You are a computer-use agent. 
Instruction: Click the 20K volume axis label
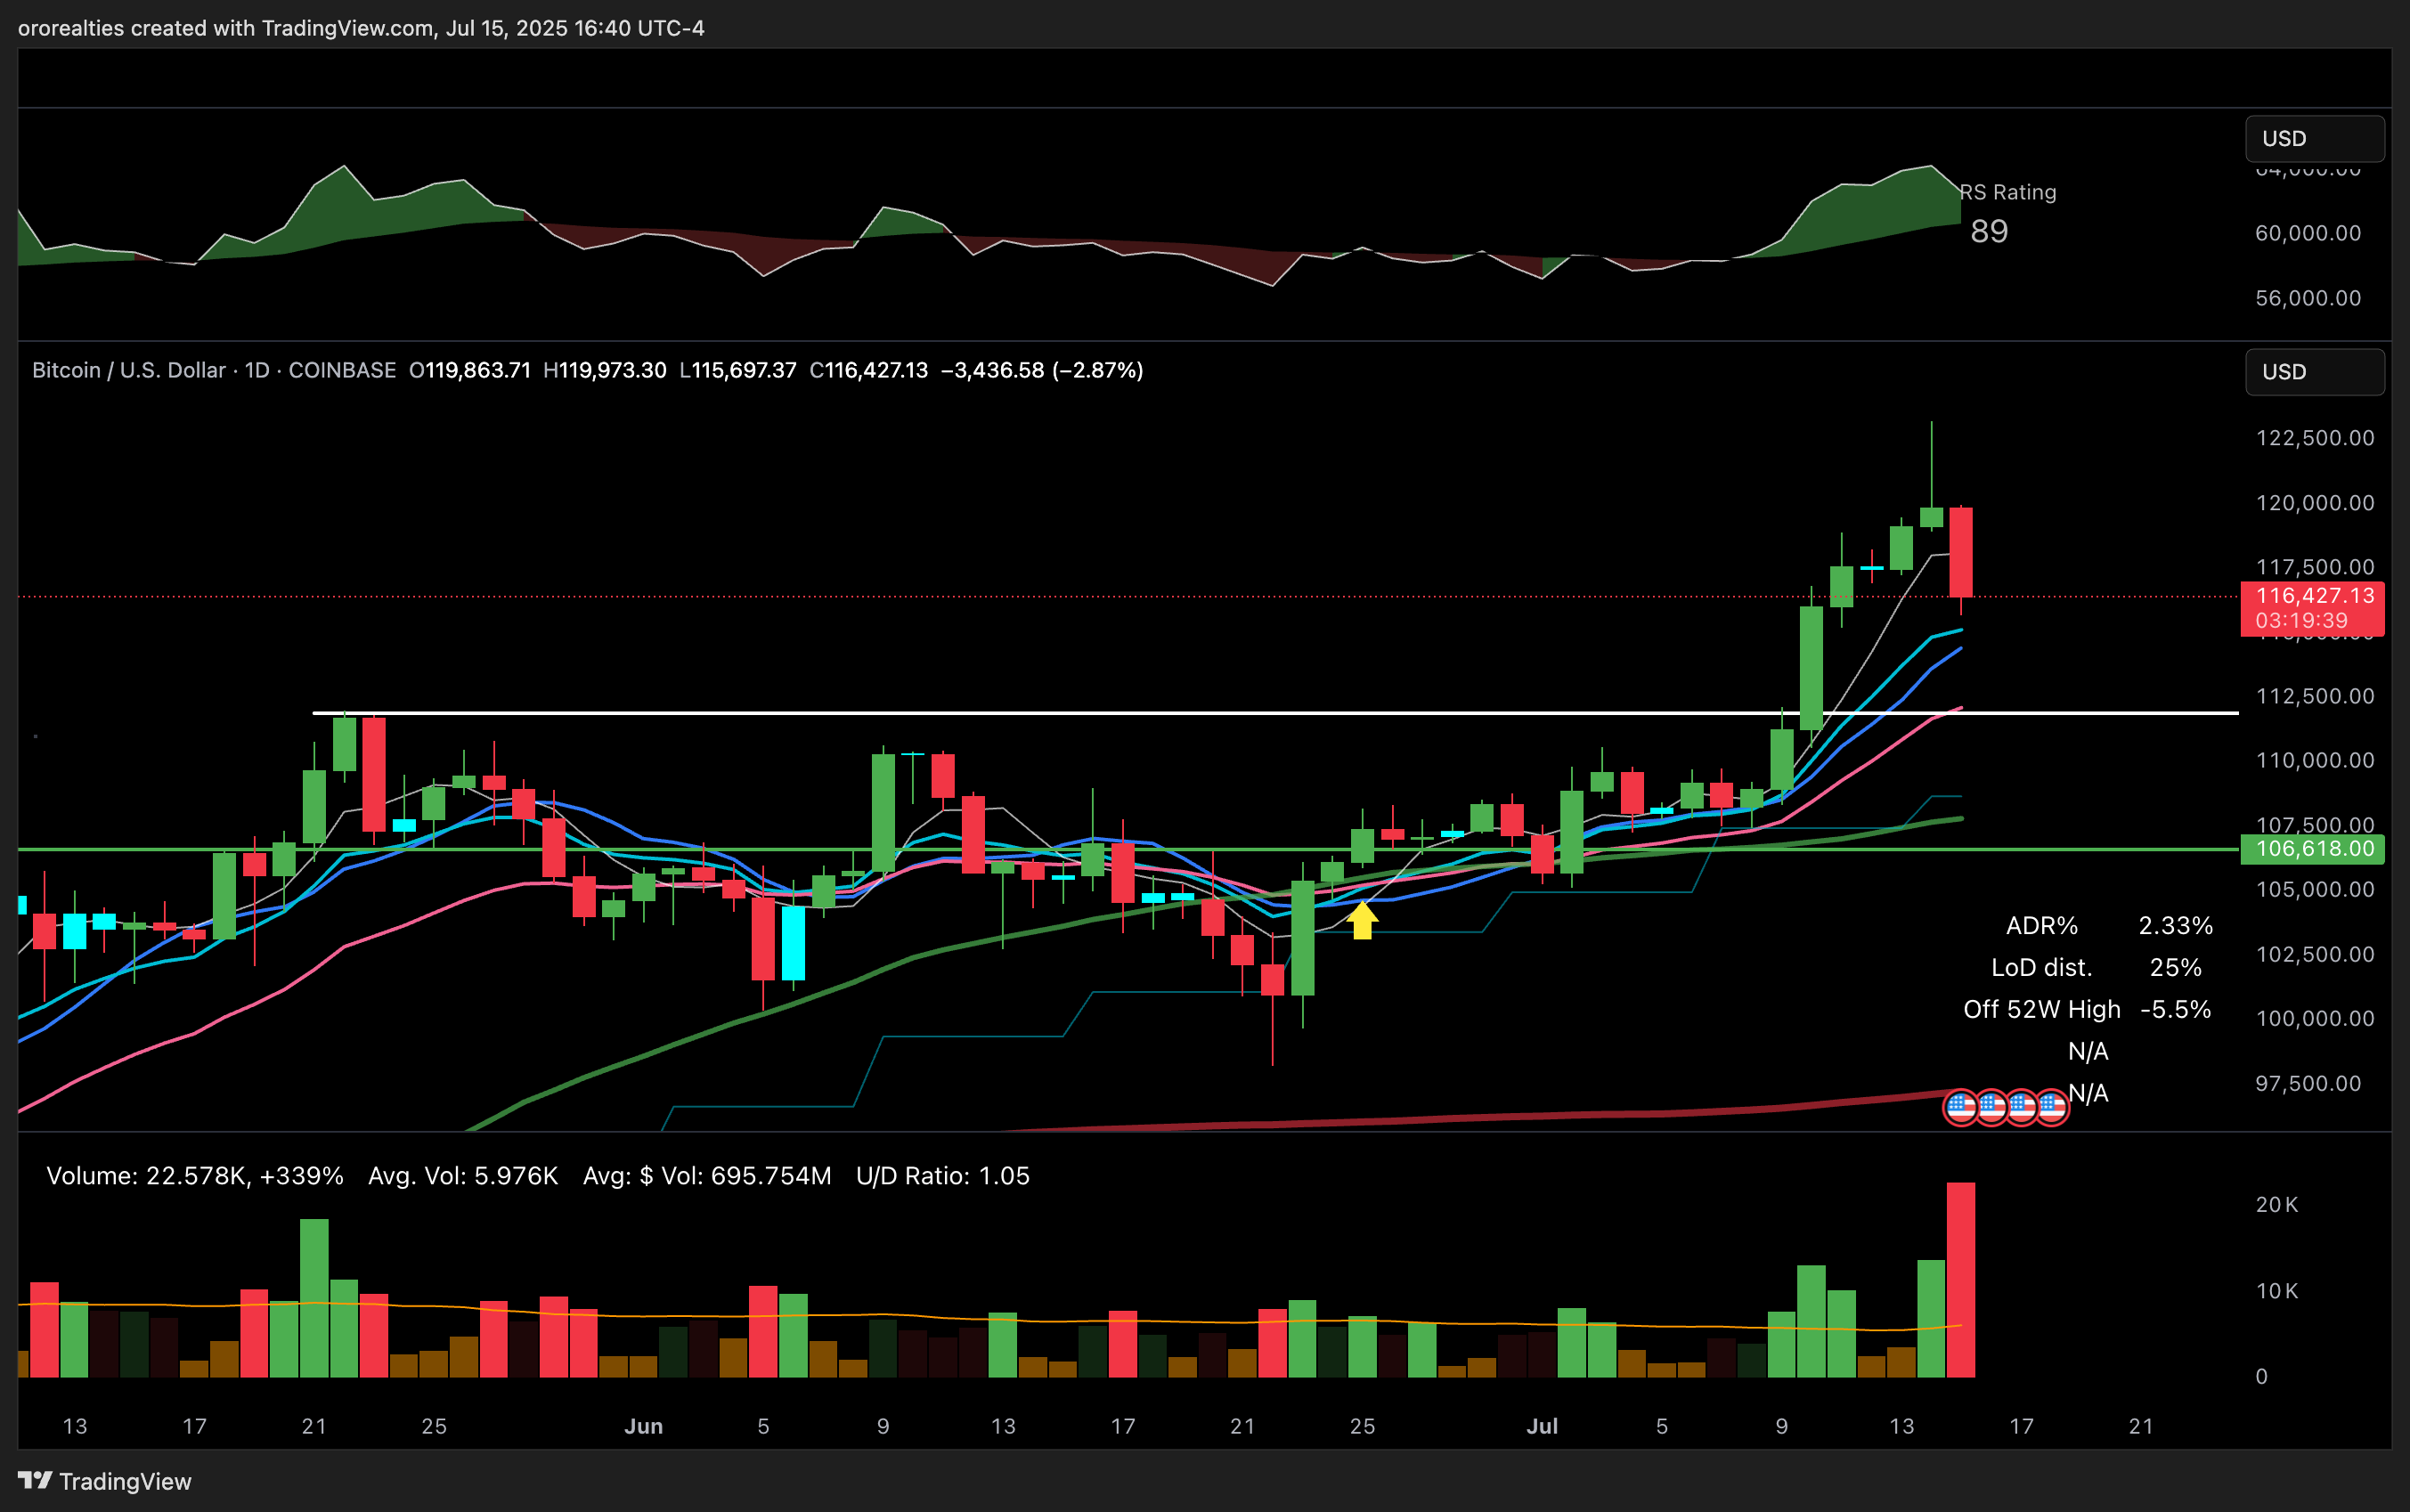point(2277,1205)
